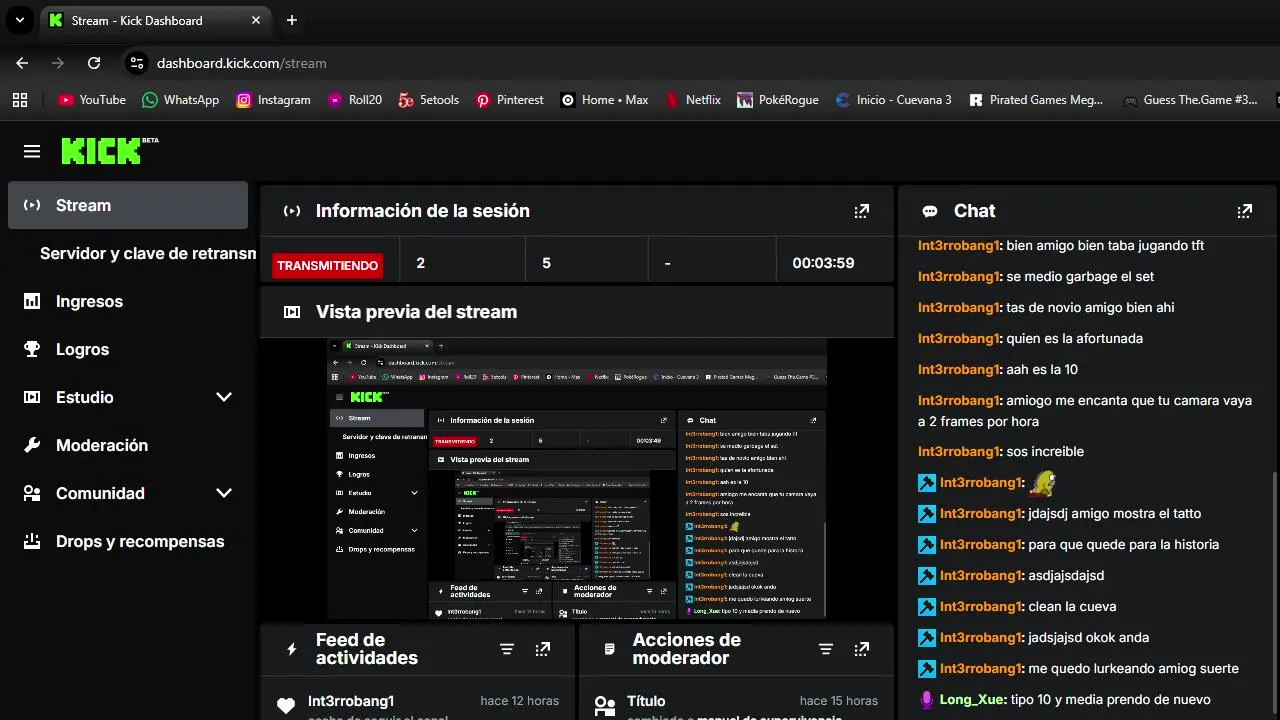This screenshot has width=1280, height=720.
Task: Click the stream preview thumbnail
Action: click(577, 478)
